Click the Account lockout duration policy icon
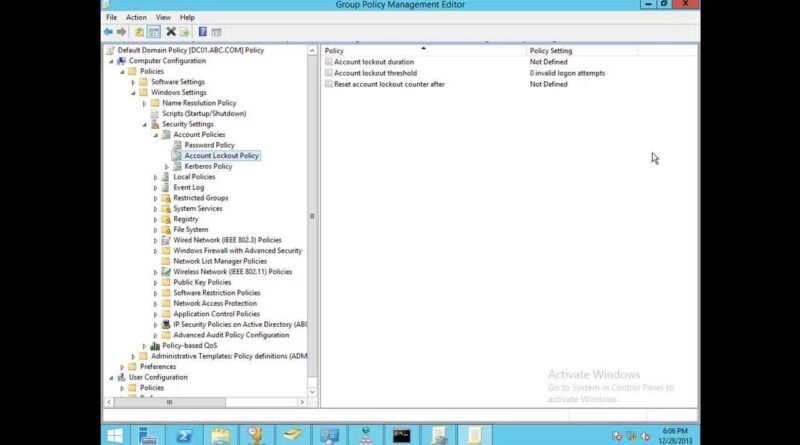The height and width of the screenshot is (445, 800). click(329, 62)
